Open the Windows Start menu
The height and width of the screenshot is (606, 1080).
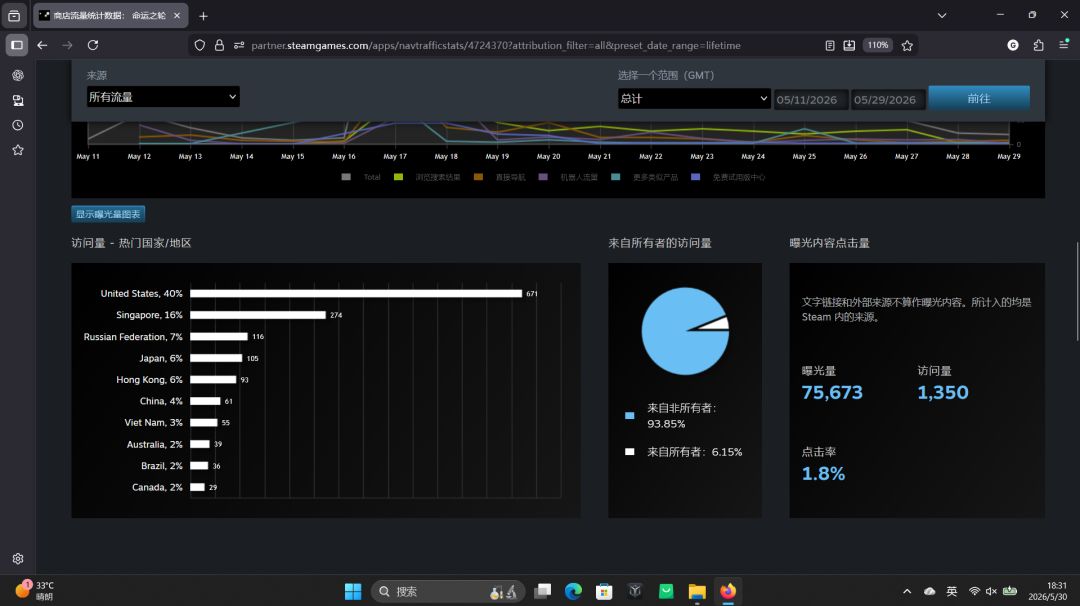pyautogui.click(x=353, y=591)
